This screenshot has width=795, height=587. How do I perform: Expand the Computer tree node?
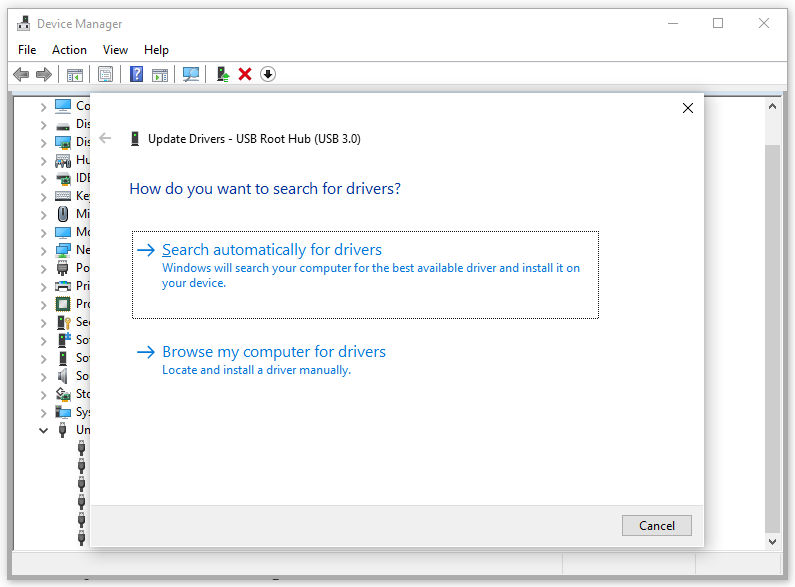coord(43,106)
